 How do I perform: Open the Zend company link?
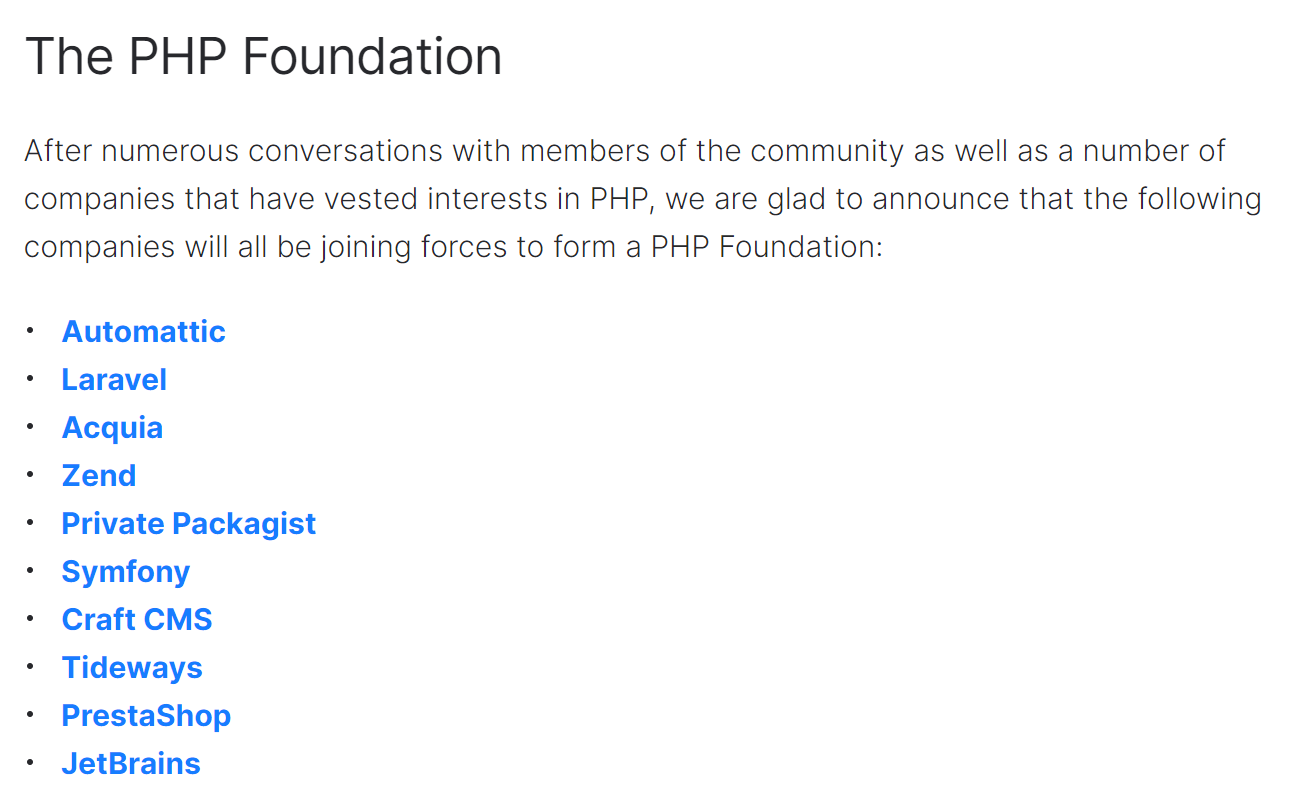pyautogui.click(x=99, y=476)
